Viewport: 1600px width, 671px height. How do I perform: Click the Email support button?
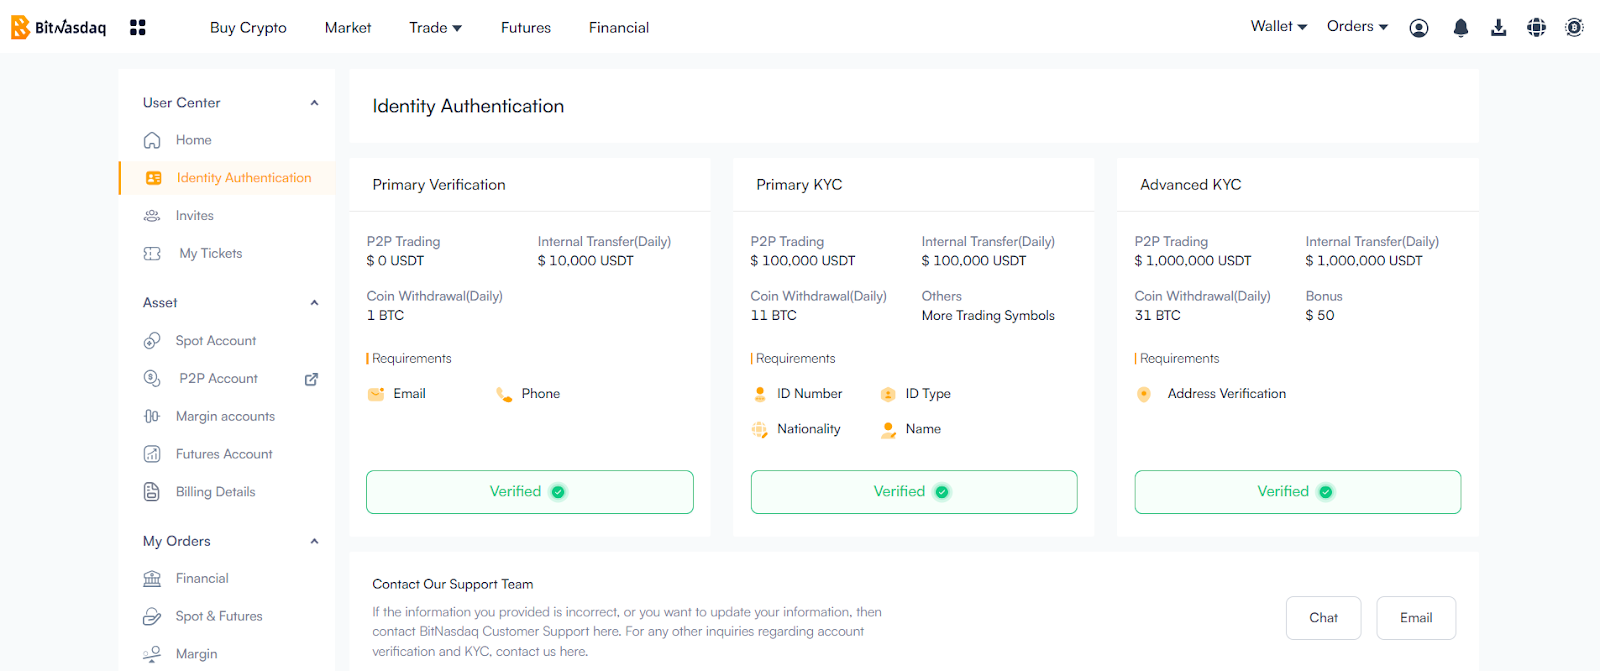click(1416, 618)
